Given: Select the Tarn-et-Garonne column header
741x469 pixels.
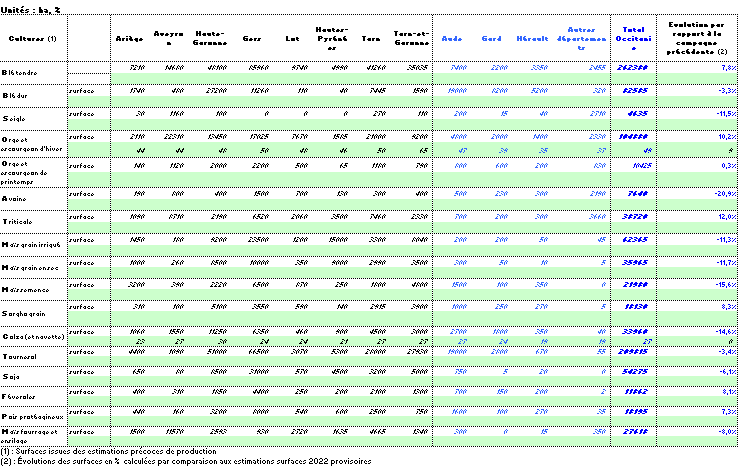Looking at the screenshot, I should coord(411,38).
